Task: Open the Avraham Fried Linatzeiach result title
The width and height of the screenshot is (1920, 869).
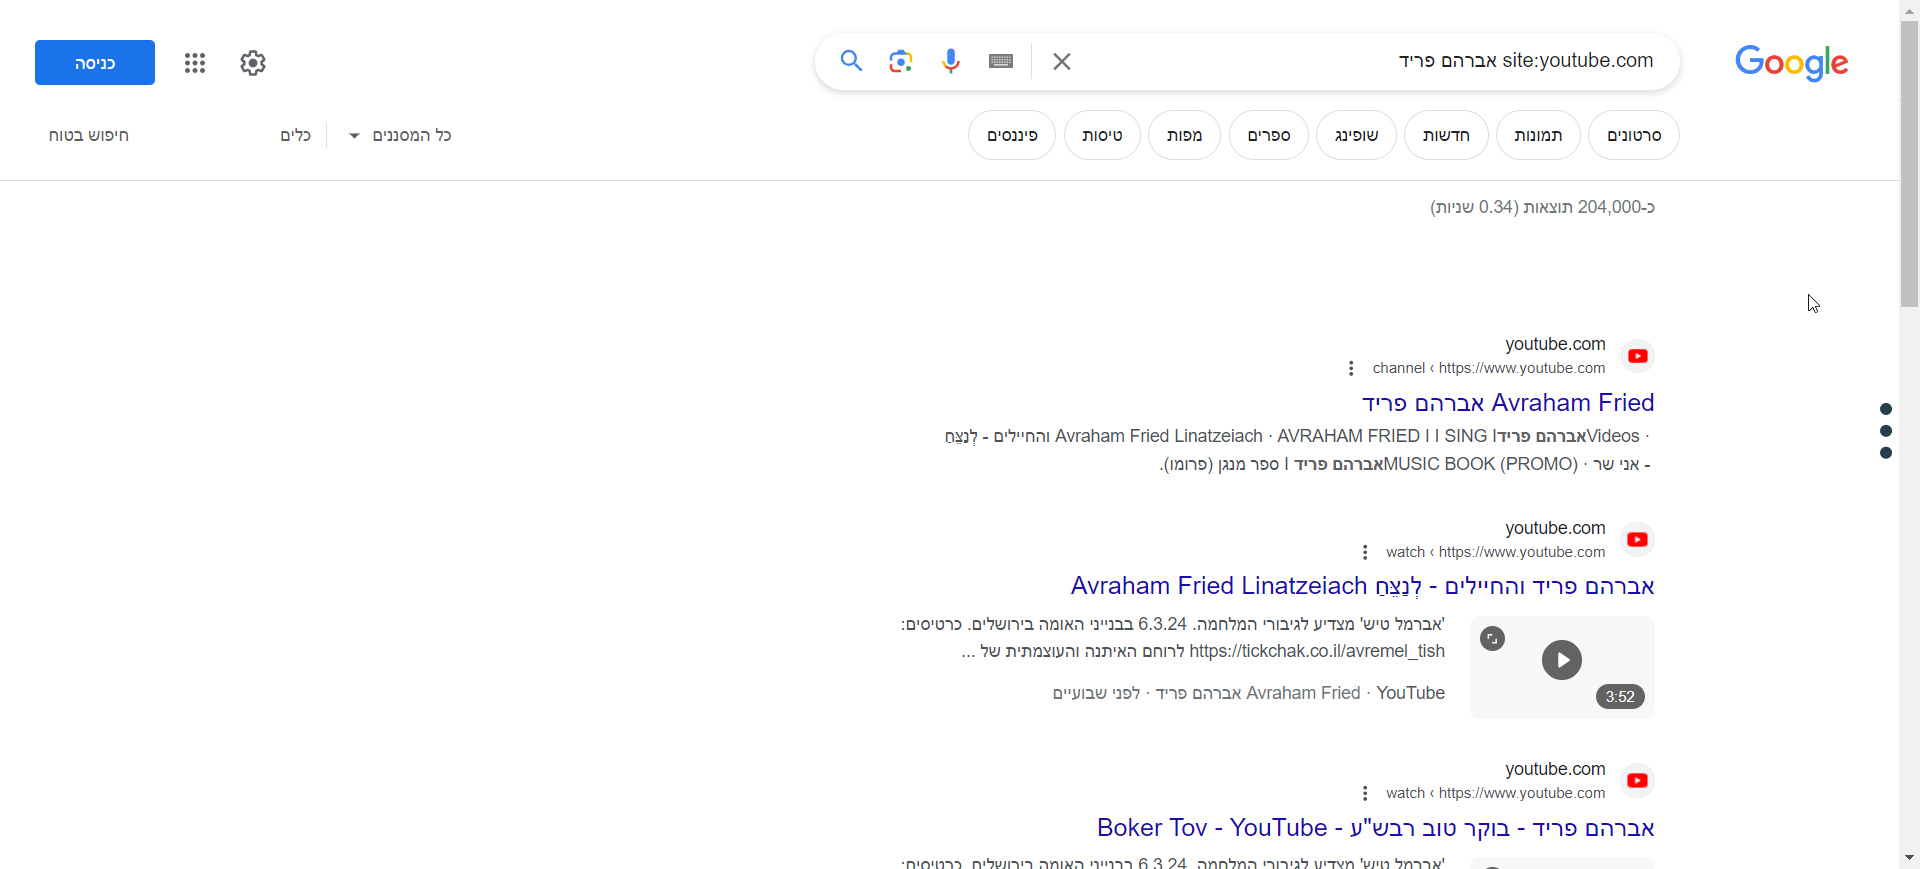Action: coord(1362,586)
